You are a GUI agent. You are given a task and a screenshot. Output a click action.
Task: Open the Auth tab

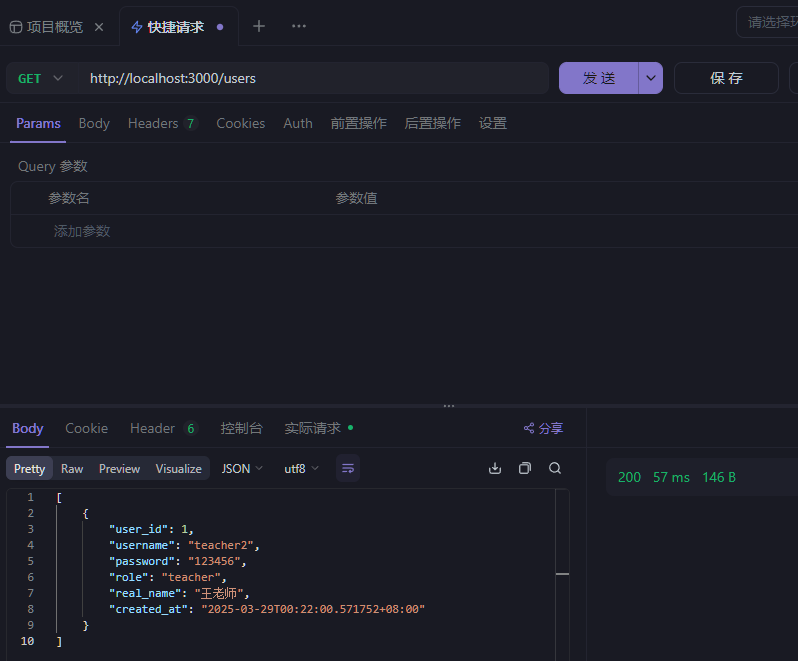click(x=298, y=124)
